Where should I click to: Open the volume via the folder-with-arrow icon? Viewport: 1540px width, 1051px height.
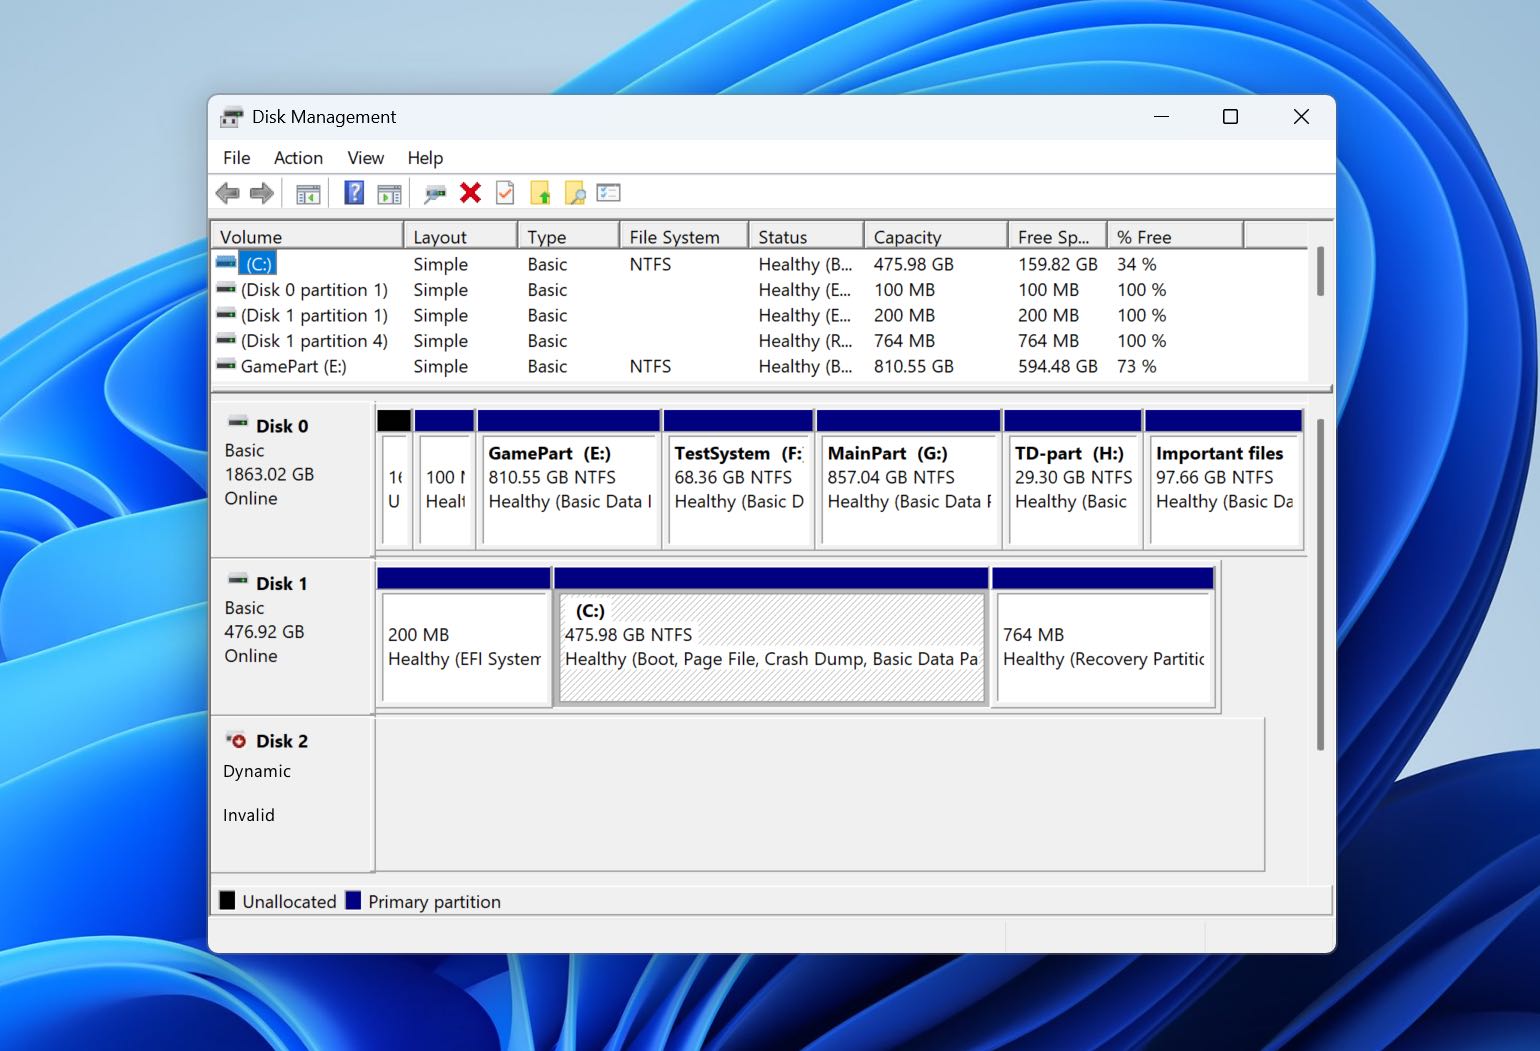pos(541,192)
